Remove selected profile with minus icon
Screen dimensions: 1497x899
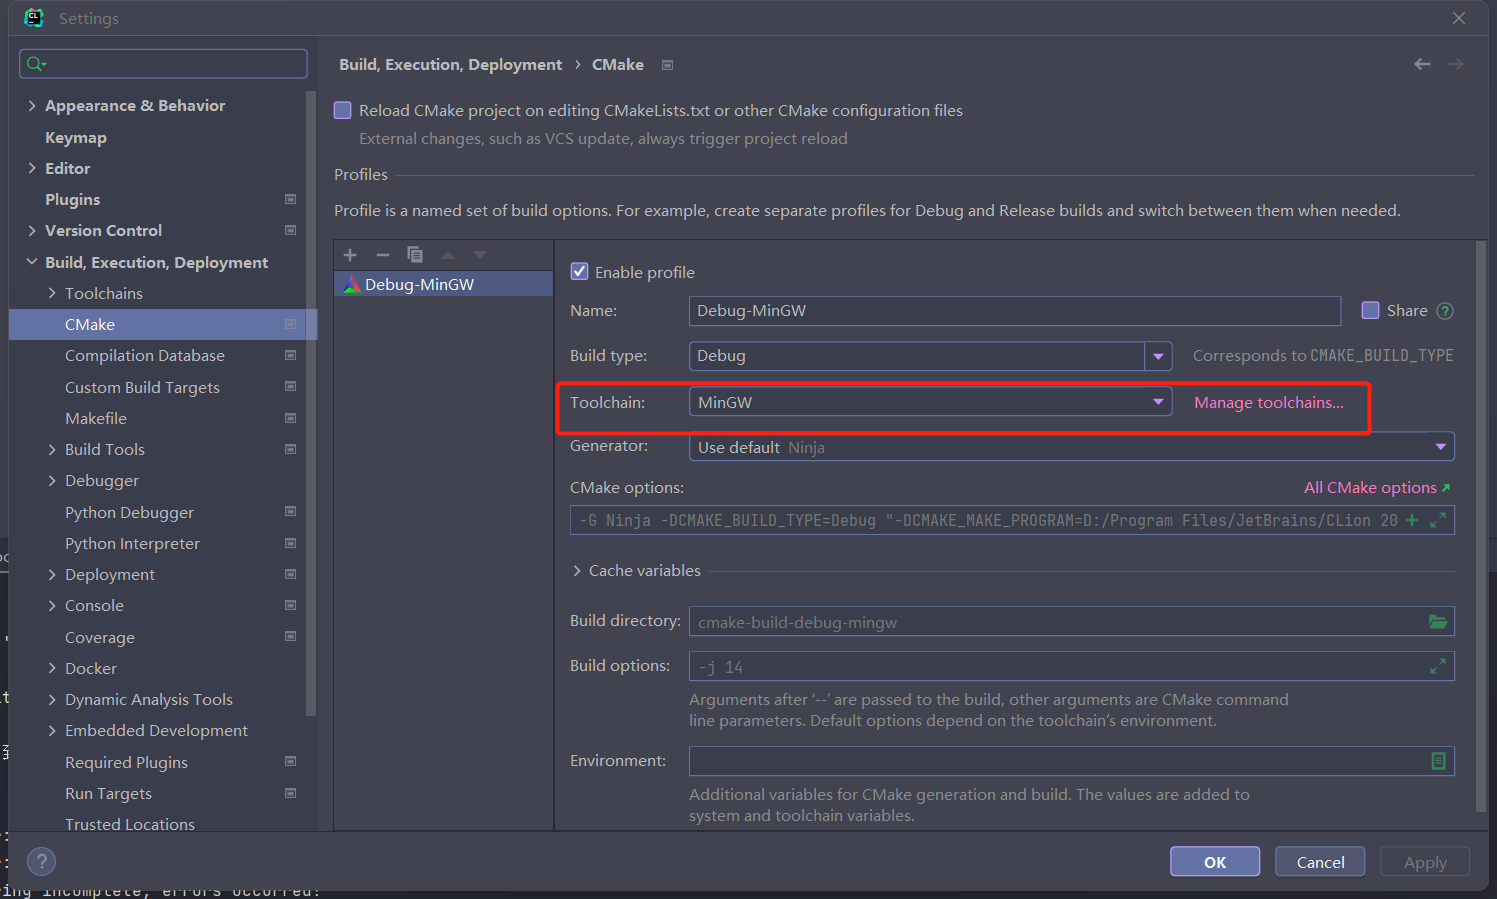[x=382, y=255]
